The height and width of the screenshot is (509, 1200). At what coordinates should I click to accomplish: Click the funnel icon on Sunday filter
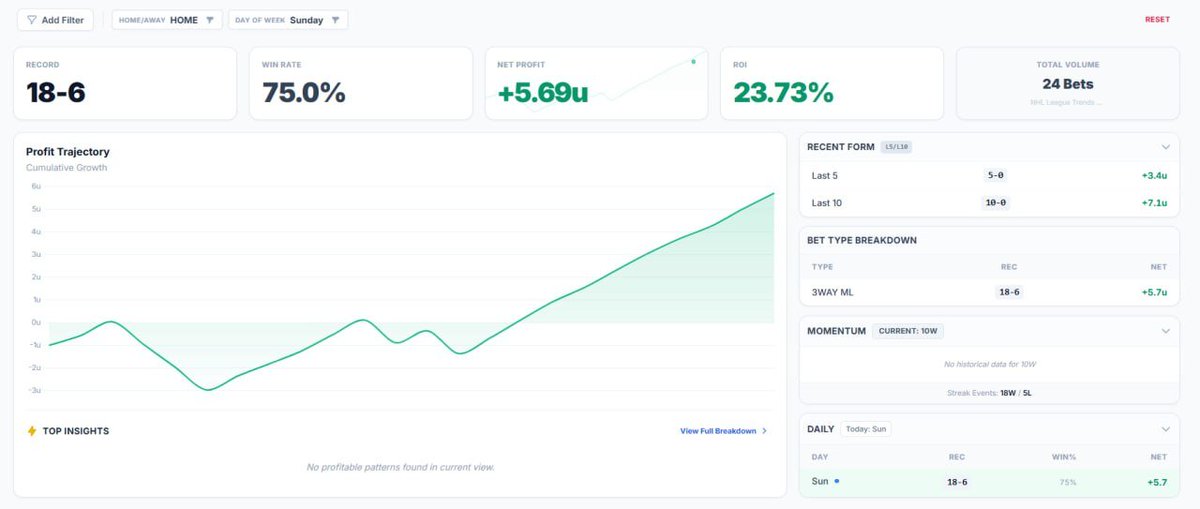click(335, 20)
